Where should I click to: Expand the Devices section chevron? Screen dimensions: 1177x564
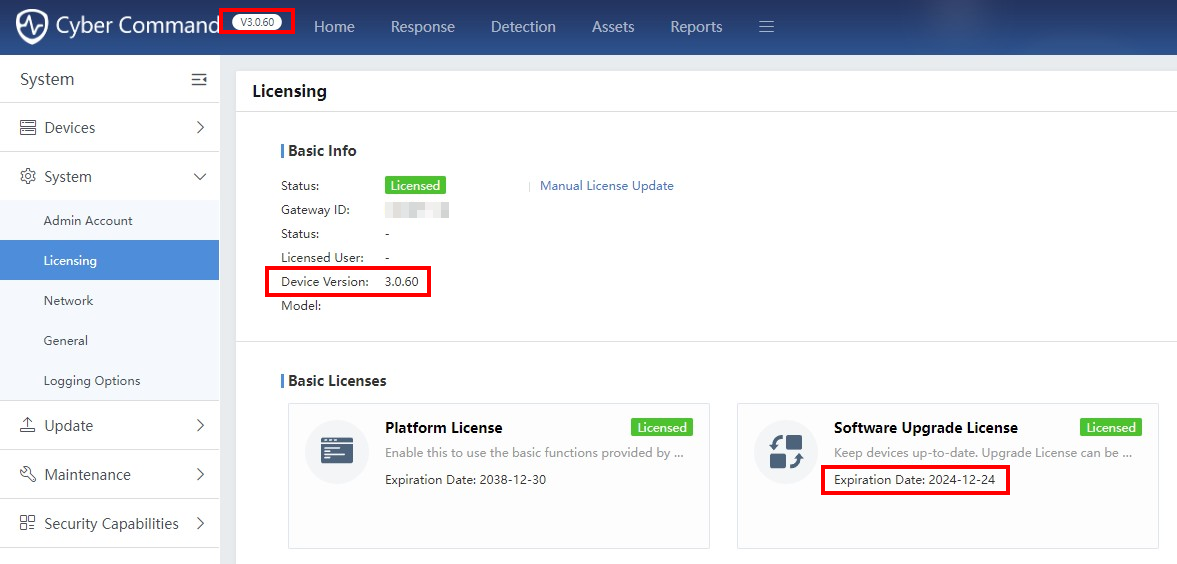click(x=200, y=128)
